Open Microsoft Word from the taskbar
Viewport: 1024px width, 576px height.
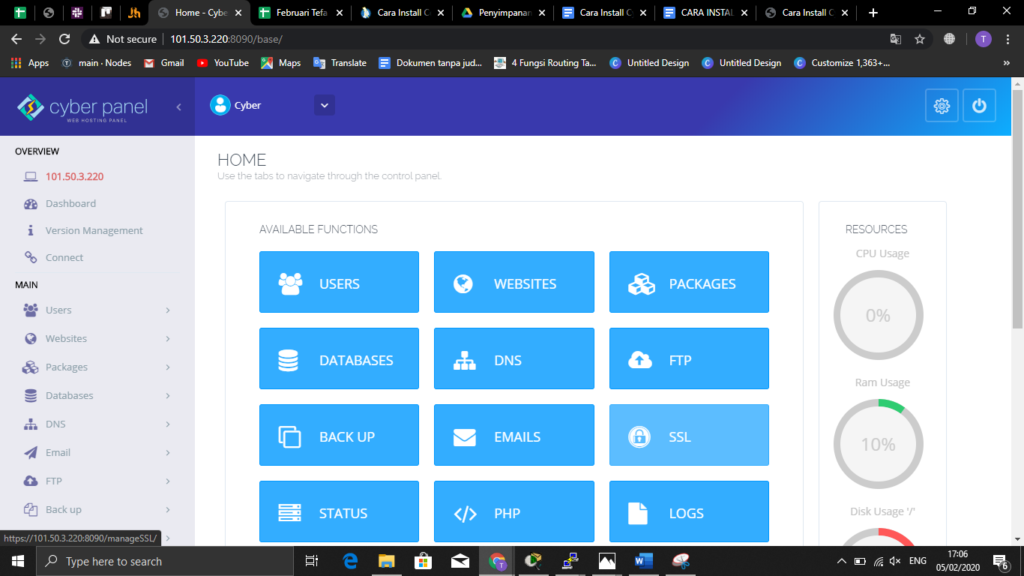click(x=643, y=561)
